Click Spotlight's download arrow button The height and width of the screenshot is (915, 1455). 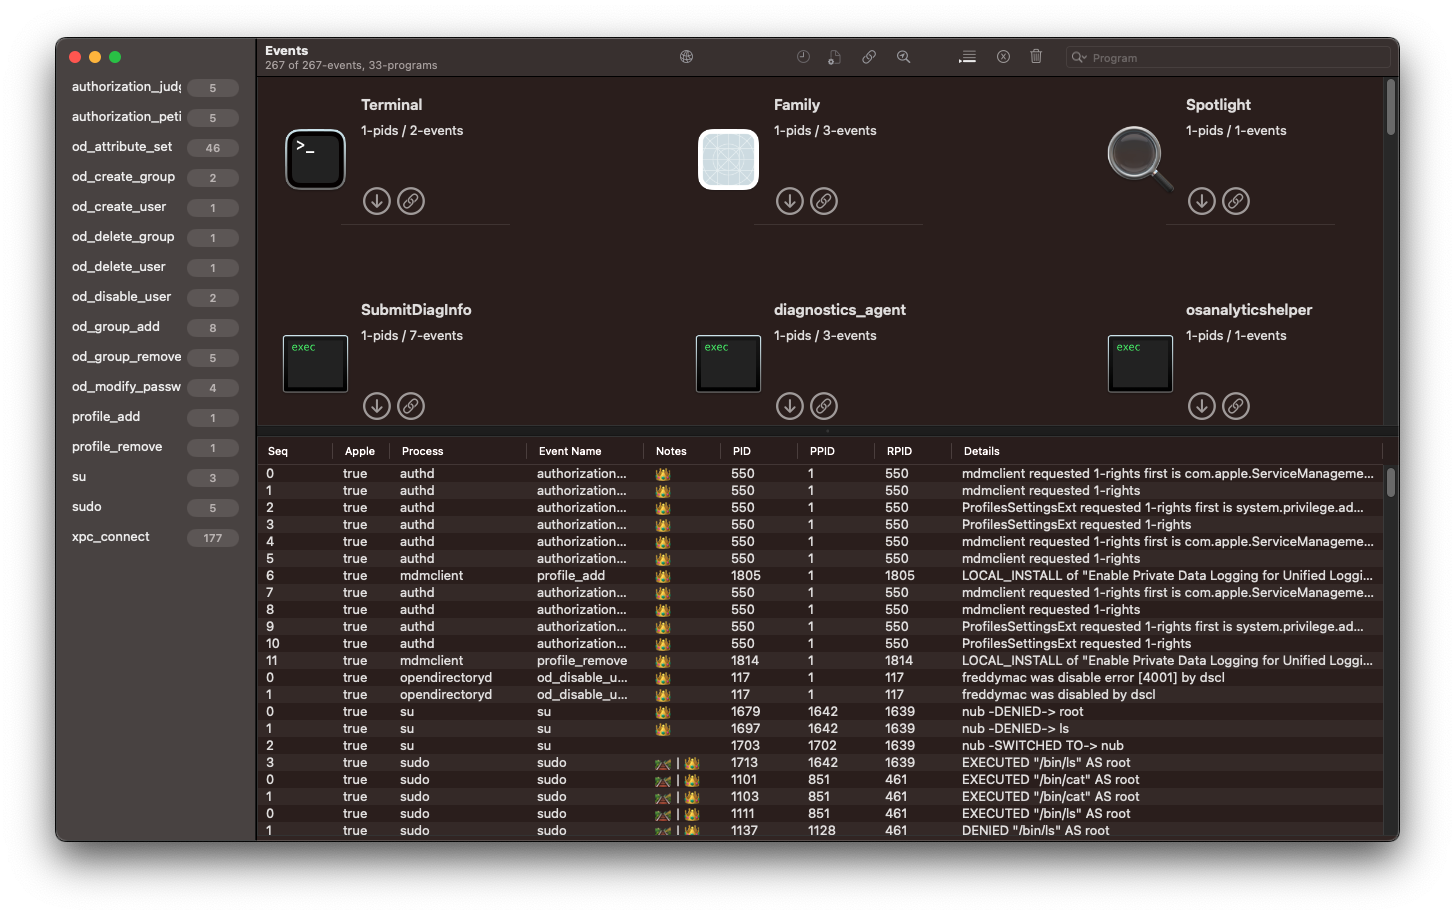pos(1202,201)
